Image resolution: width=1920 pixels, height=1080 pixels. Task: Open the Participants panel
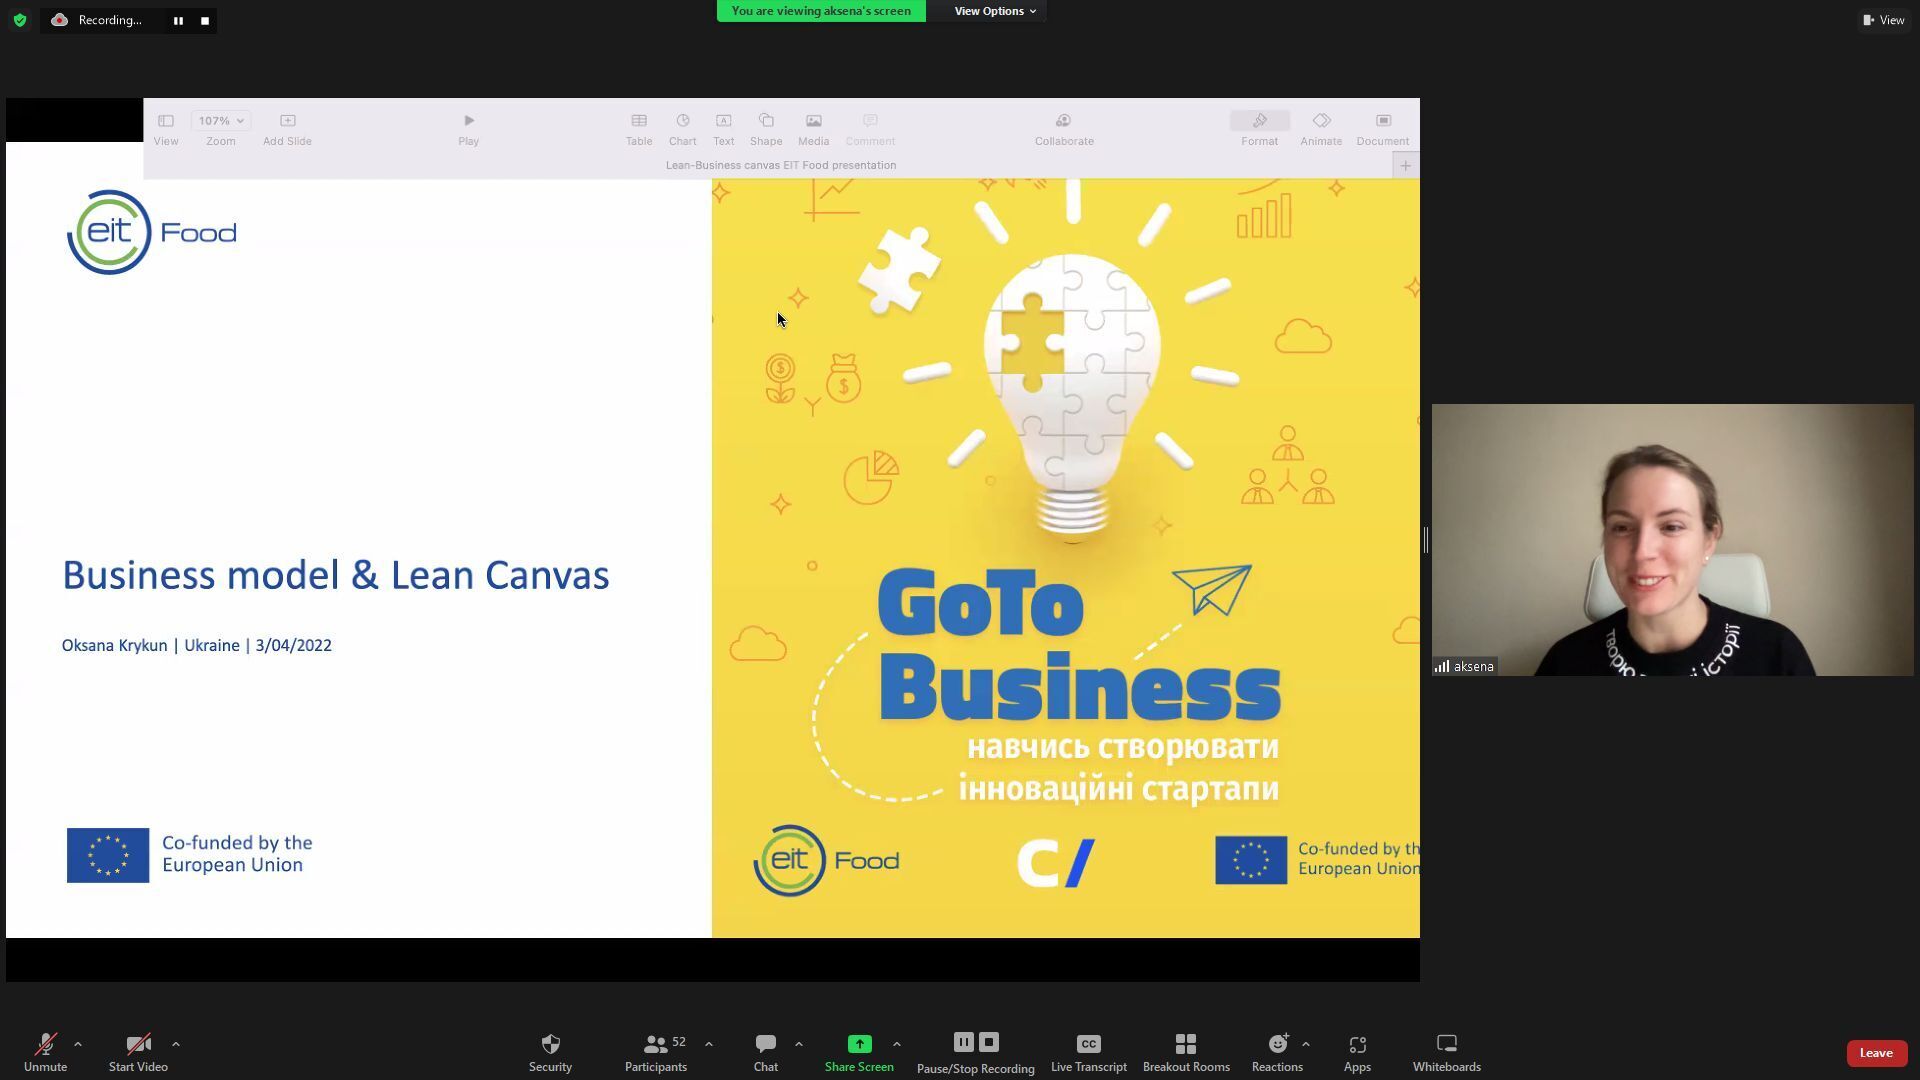pyautogui.click(x=656, y=1053)
